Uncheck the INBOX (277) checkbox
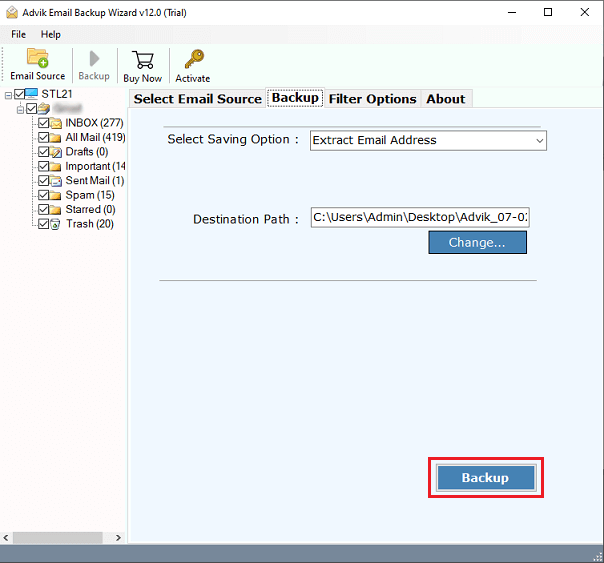604x563 pixels. coord(44,123)
